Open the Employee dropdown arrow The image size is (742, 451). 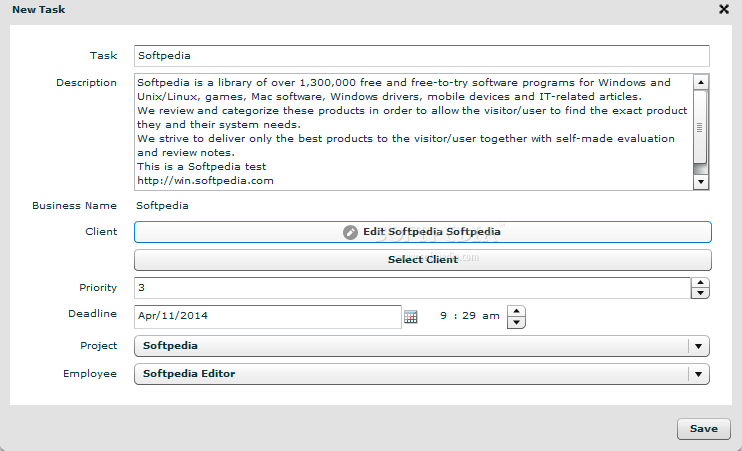[x=698, y=374]
